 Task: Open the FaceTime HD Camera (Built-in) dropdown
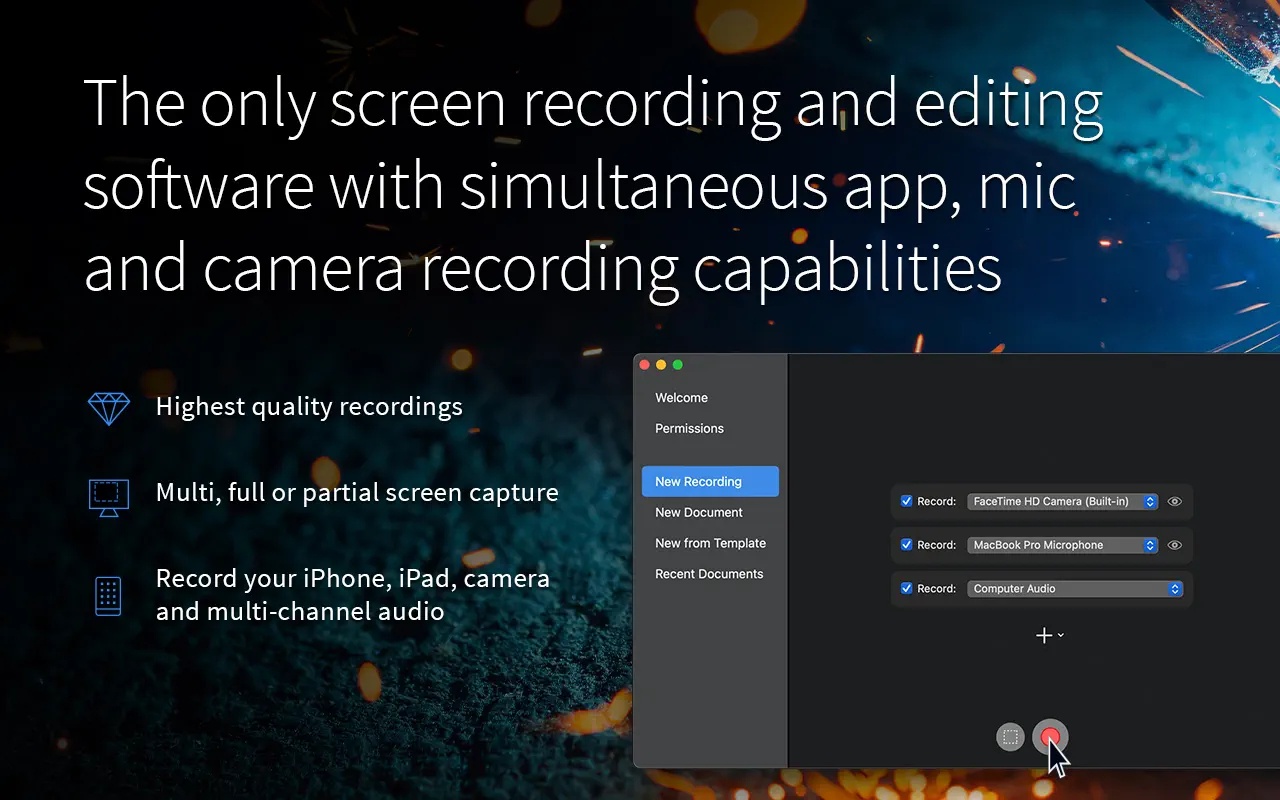(x=1063, y=502)
